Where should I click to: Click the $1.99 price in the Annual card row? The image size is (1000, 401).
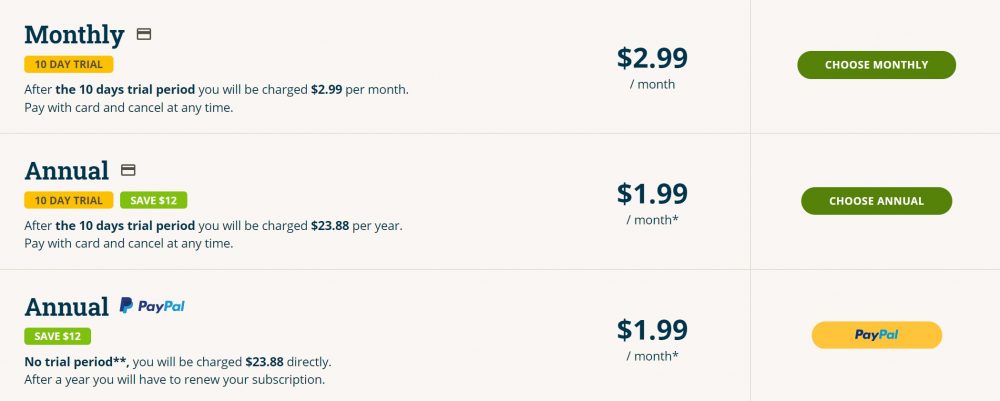coord(652,192)
